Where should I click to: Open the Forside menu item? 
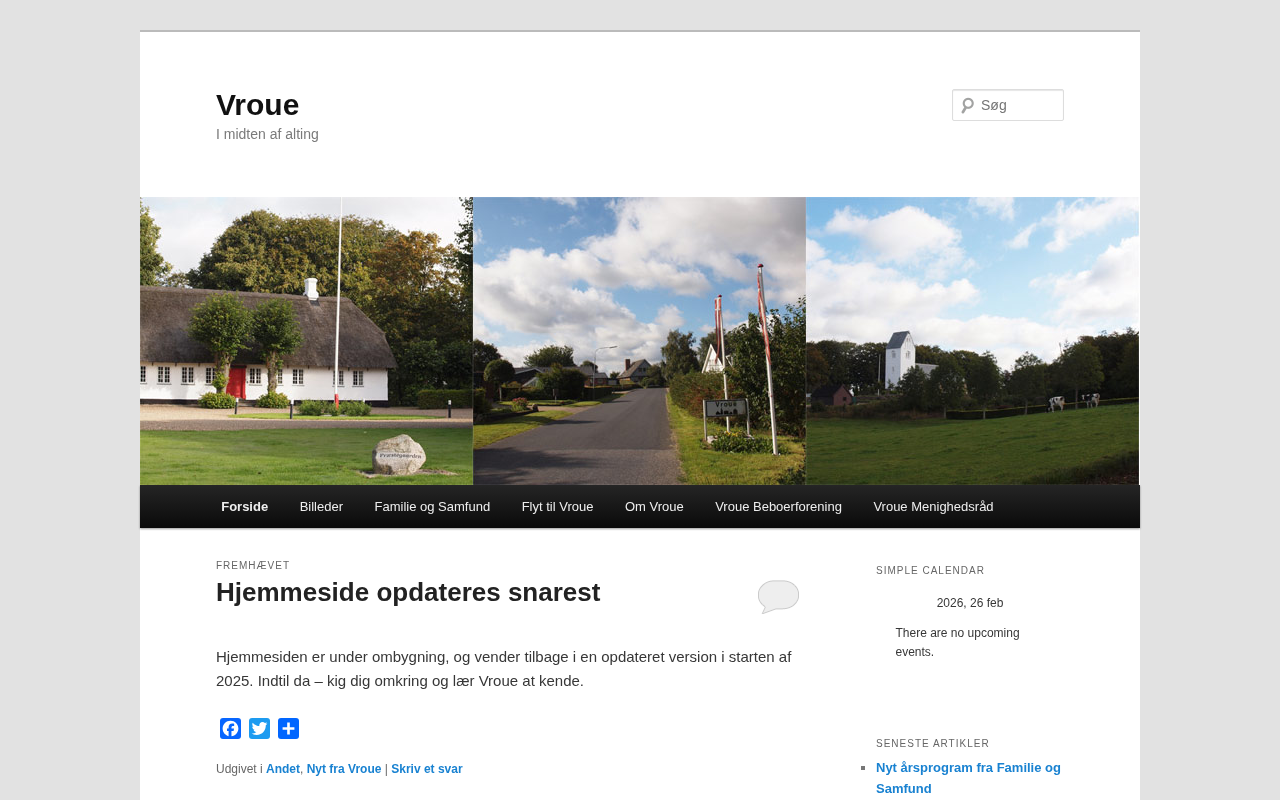click(x=245, y=507)
